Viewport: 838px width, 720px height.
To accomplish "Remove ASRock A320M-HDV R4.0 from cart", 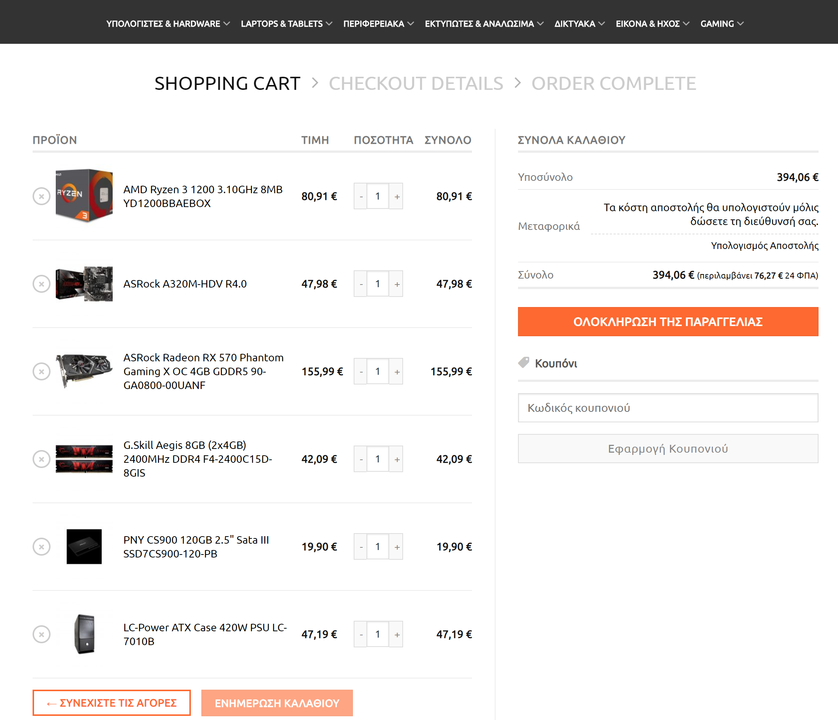I will point(41,284).
